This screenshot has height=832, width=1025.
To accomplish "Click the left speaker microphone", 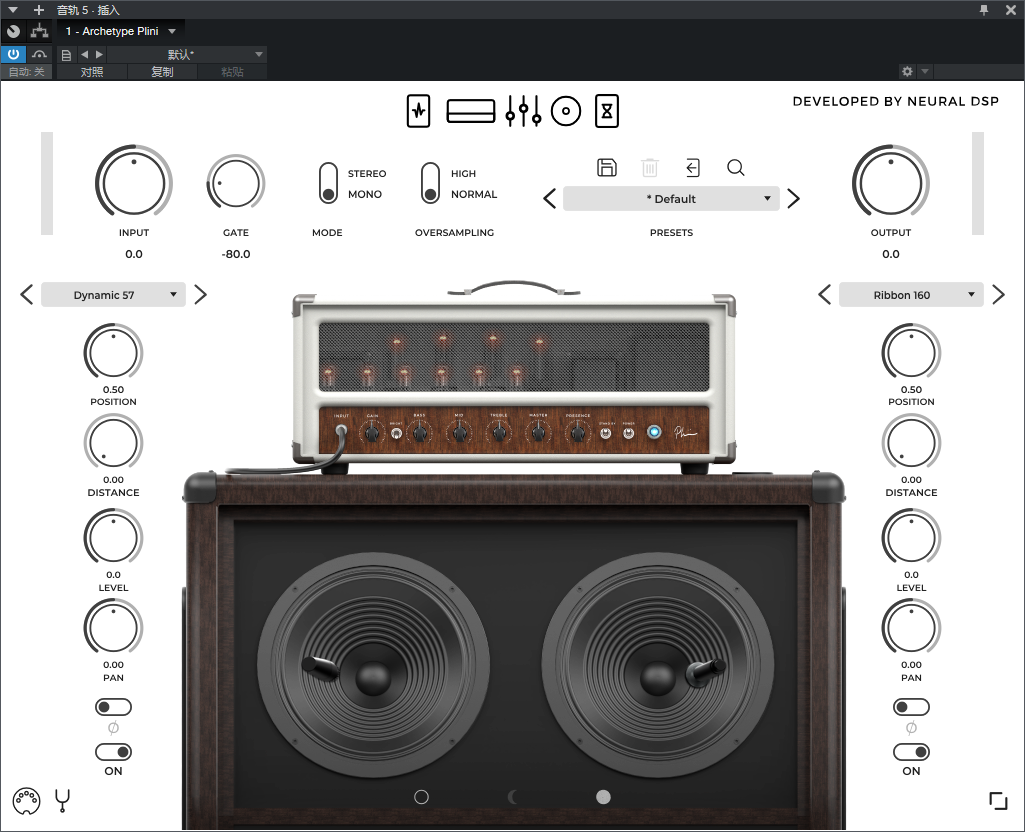I will pos(320,667).
